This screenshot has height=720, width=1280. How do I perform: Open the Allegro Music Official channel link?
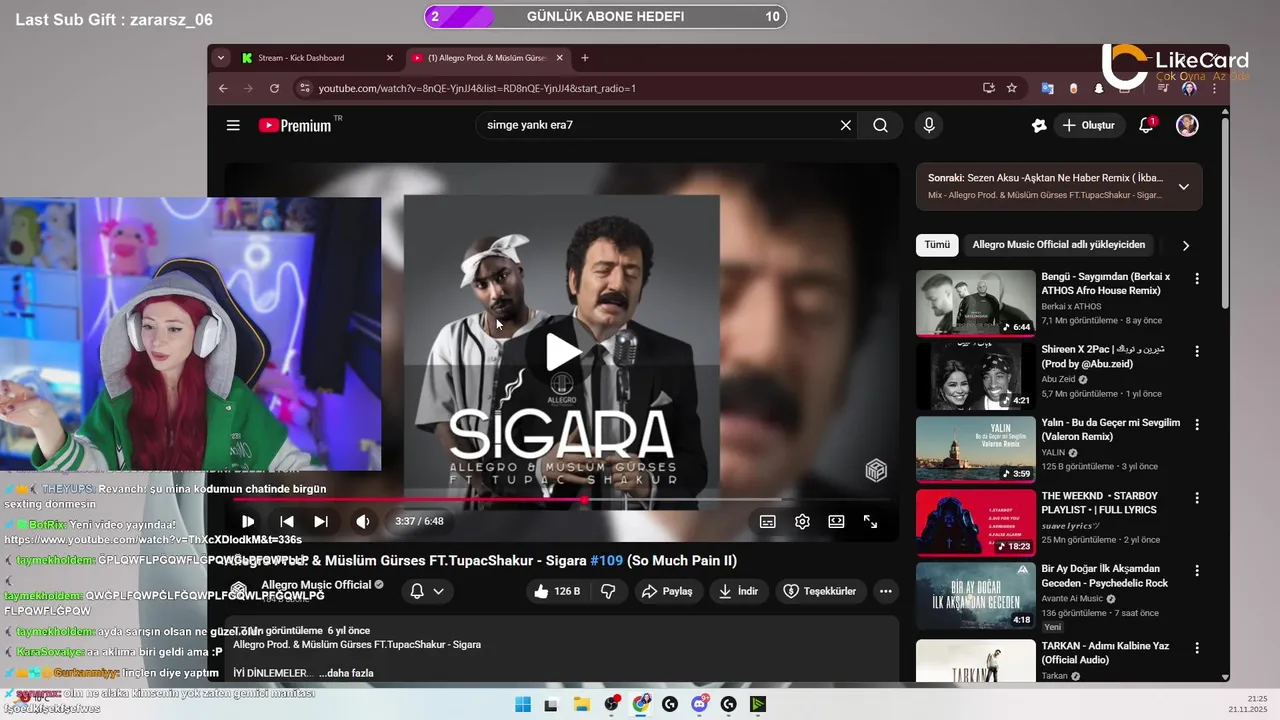tap(316, 585)
